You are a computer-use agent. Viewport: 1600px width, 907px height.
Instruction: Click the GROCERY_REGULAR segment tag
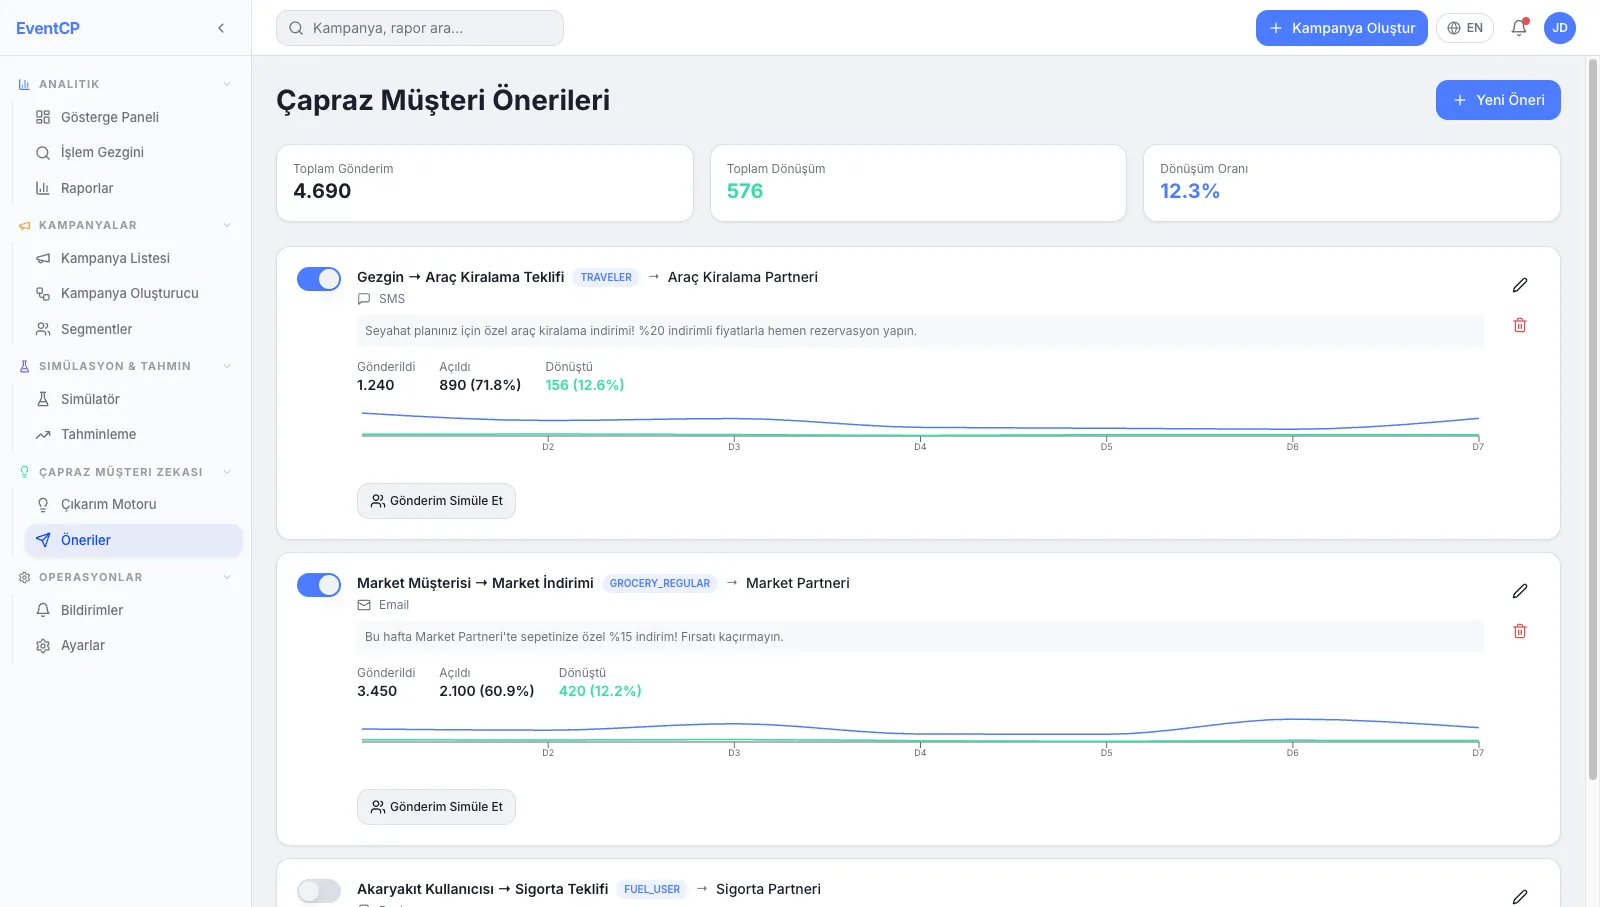tap(660, 583)
